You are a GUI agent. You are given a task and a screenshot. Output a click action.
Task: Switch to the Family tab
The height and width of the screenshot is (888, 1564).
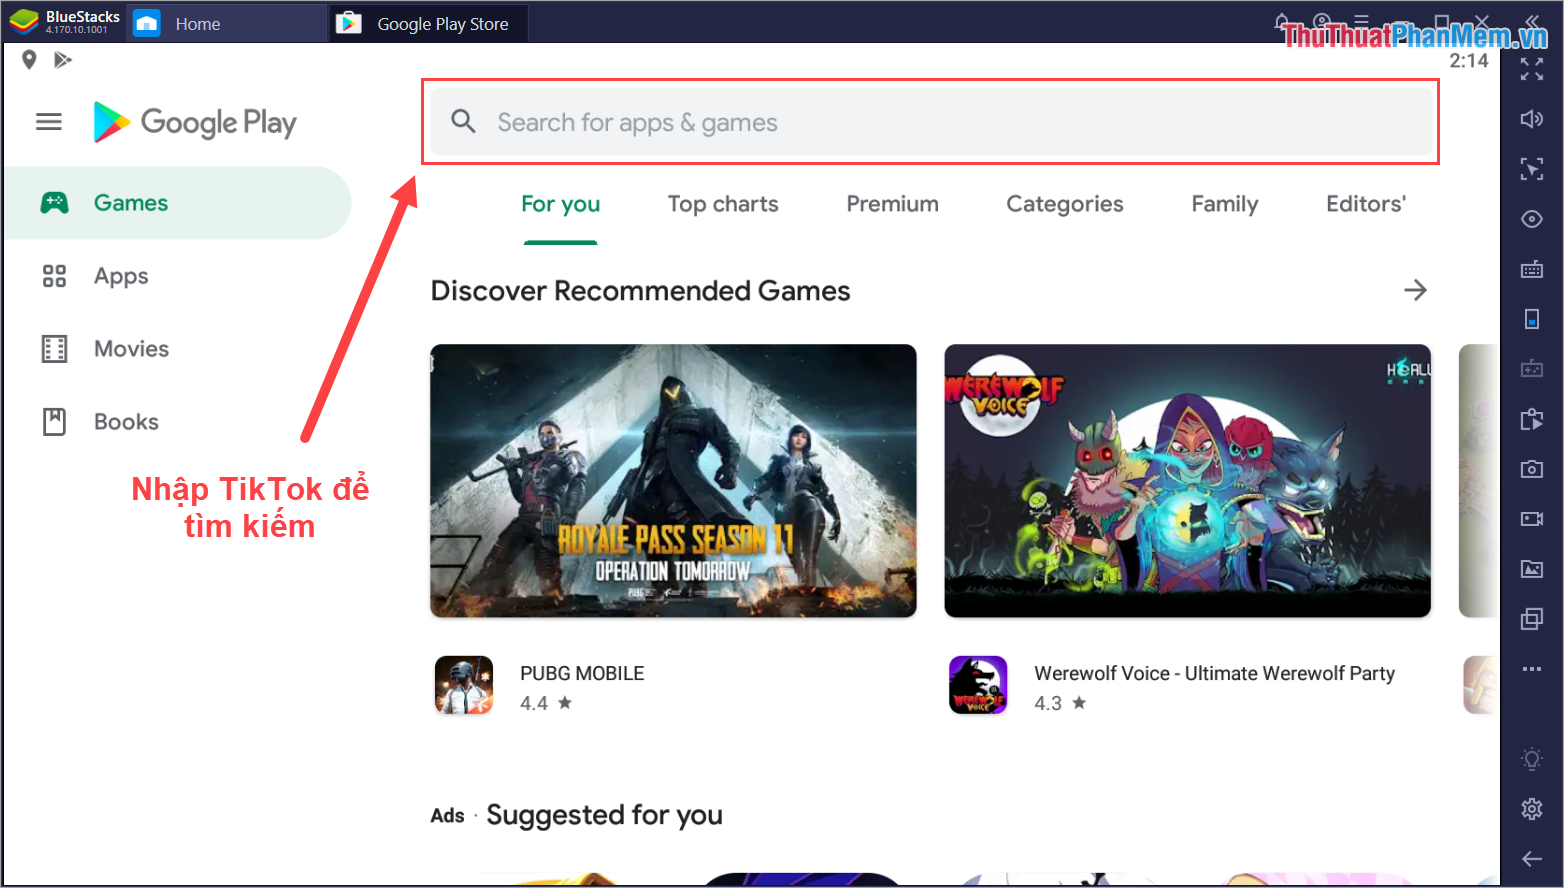1225,204
